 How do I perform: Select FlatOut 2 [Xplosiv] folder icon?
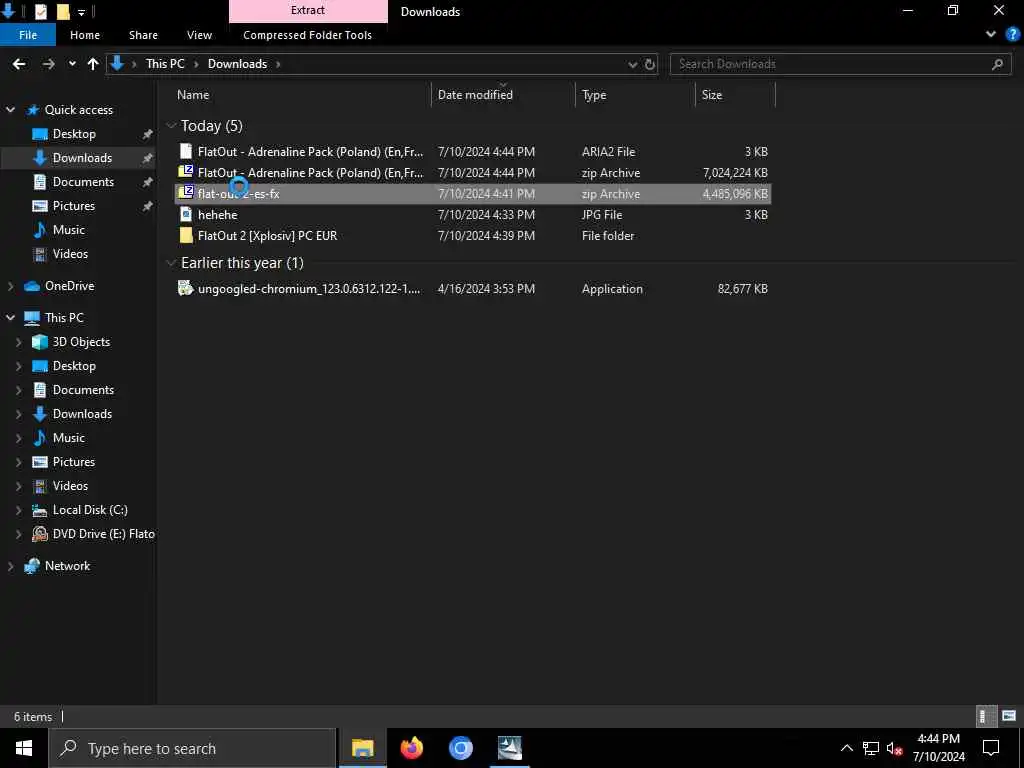[186, 235]
